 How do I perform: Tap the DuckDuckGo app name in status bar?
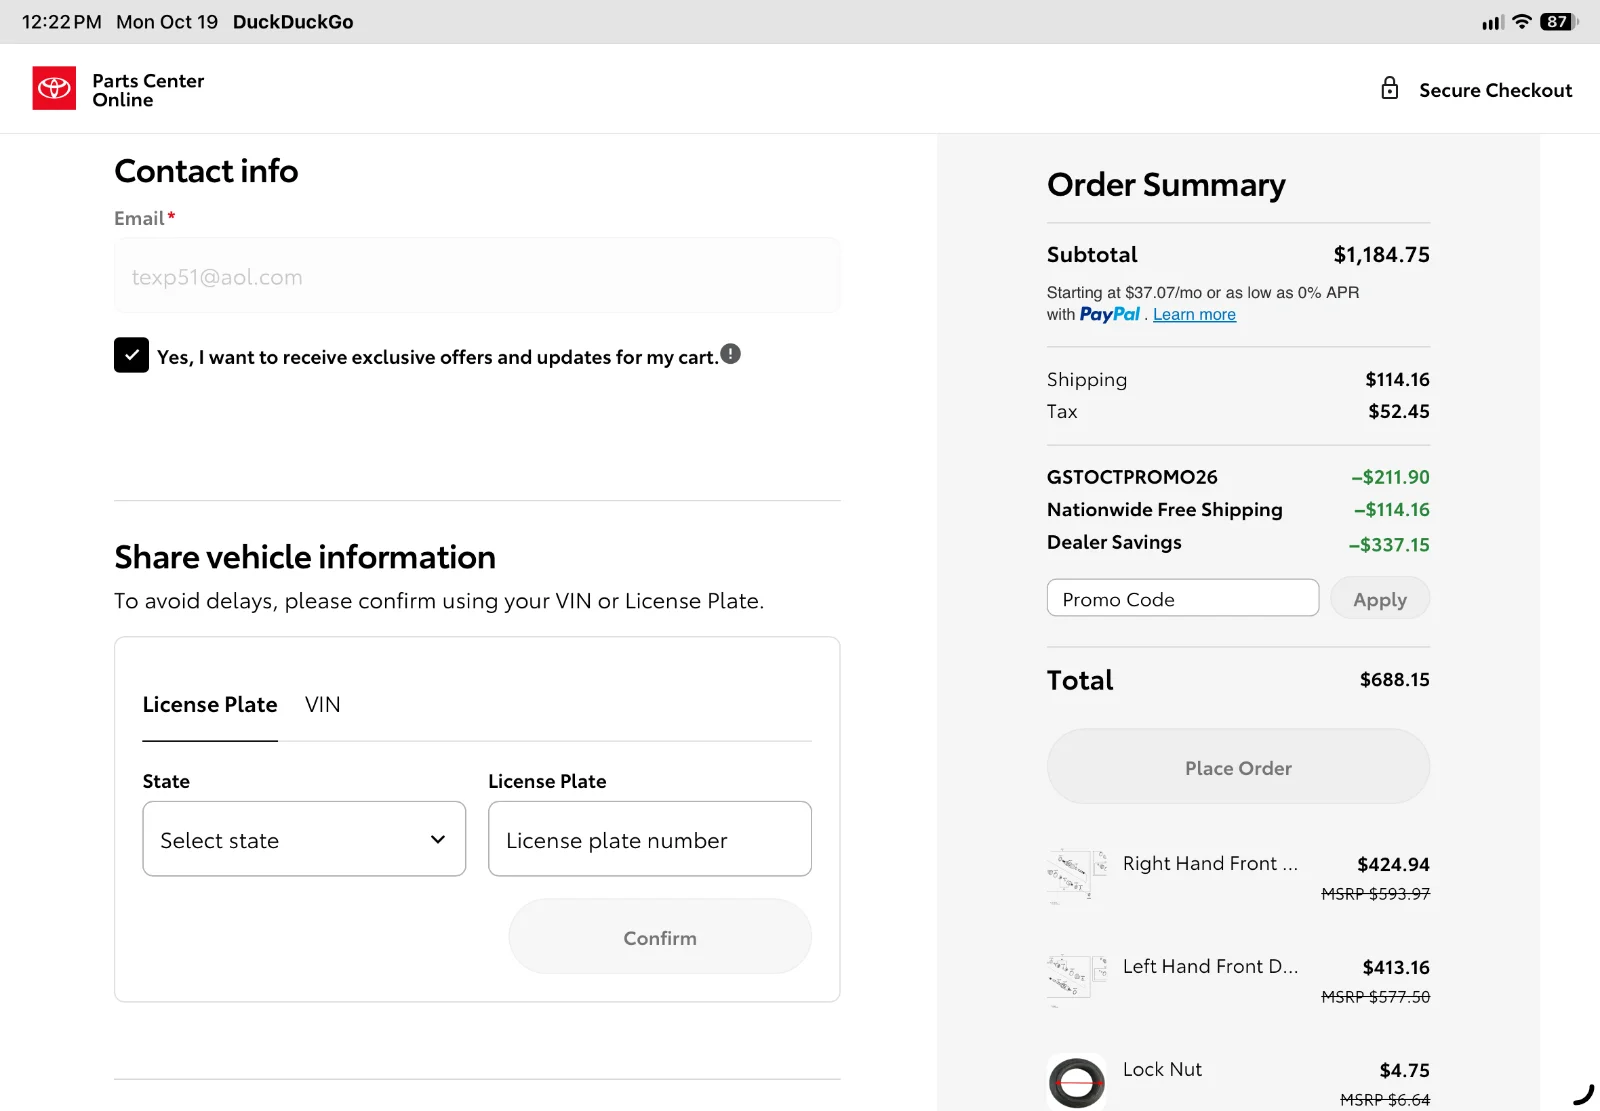pyautogui.click(x=293, y=22)
